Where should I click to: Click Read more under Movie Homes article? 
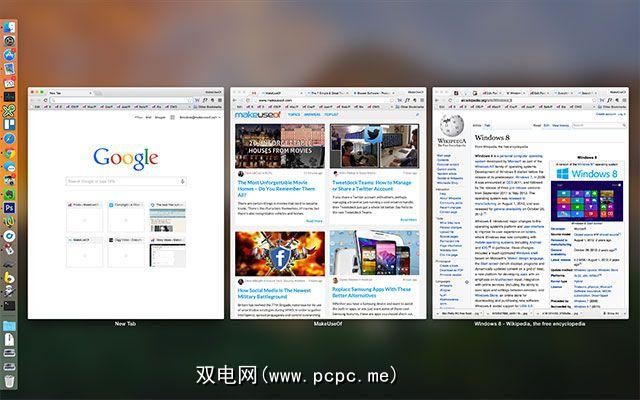point(314,221)
